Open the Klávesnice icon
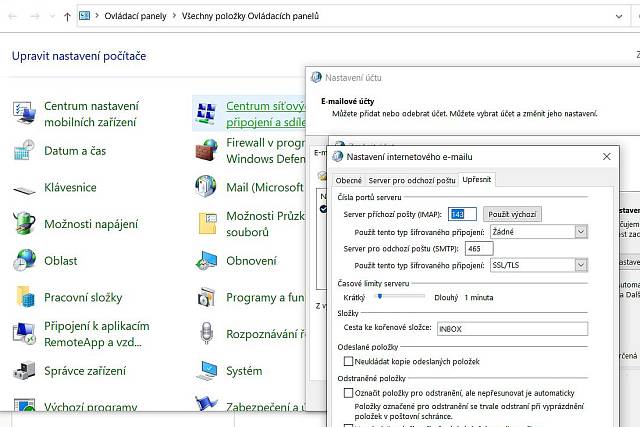Viewport: 640px width, 427px height. tap(24, 189)
